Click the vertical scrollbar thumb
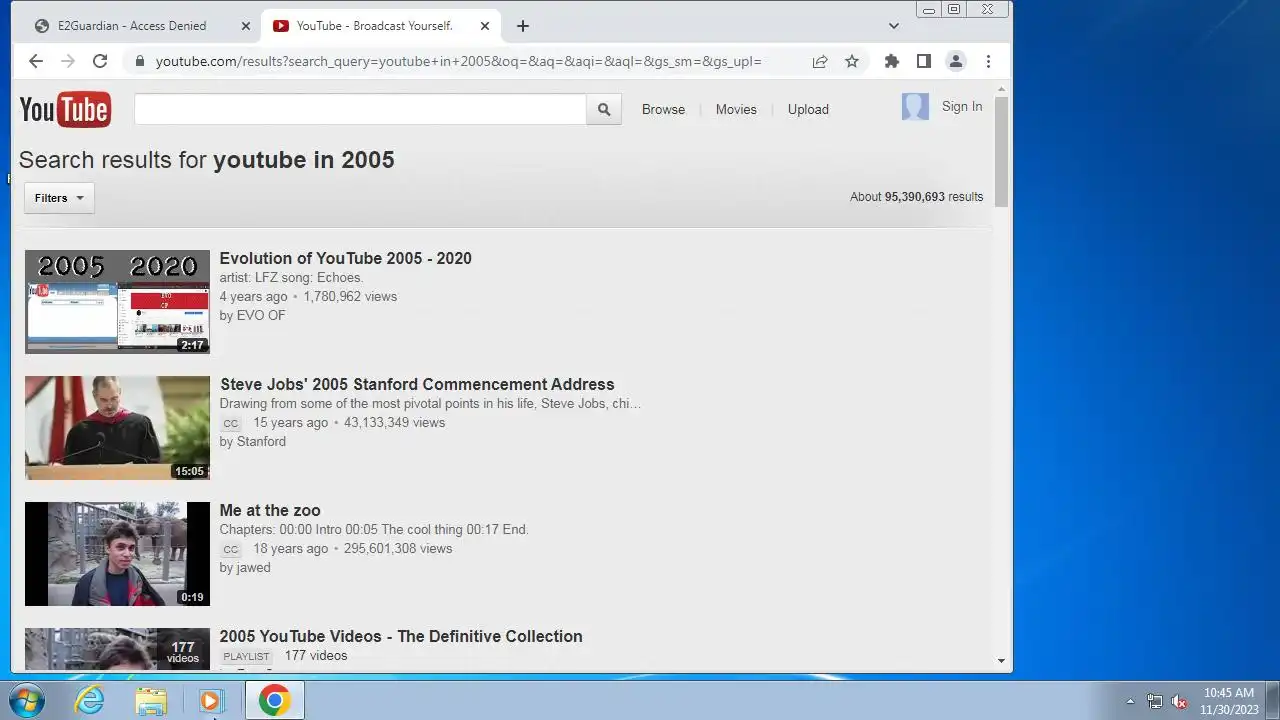This screenshot has height=720, width=1280. click(x=1002, y=152)
